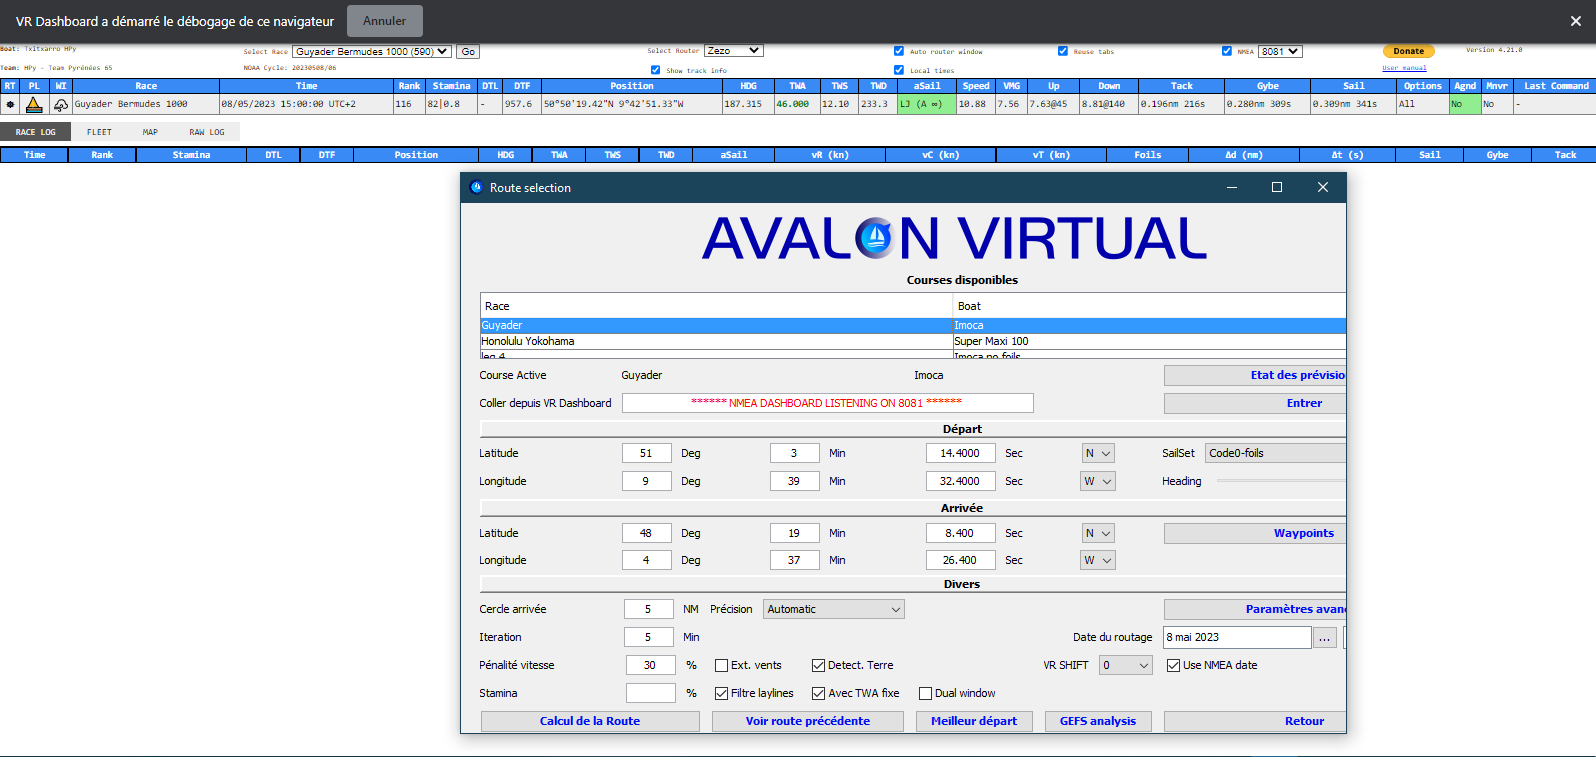The image size is (1596, 757).
Task: Click the Stamina percentage input field
Action: click(650, 693)
